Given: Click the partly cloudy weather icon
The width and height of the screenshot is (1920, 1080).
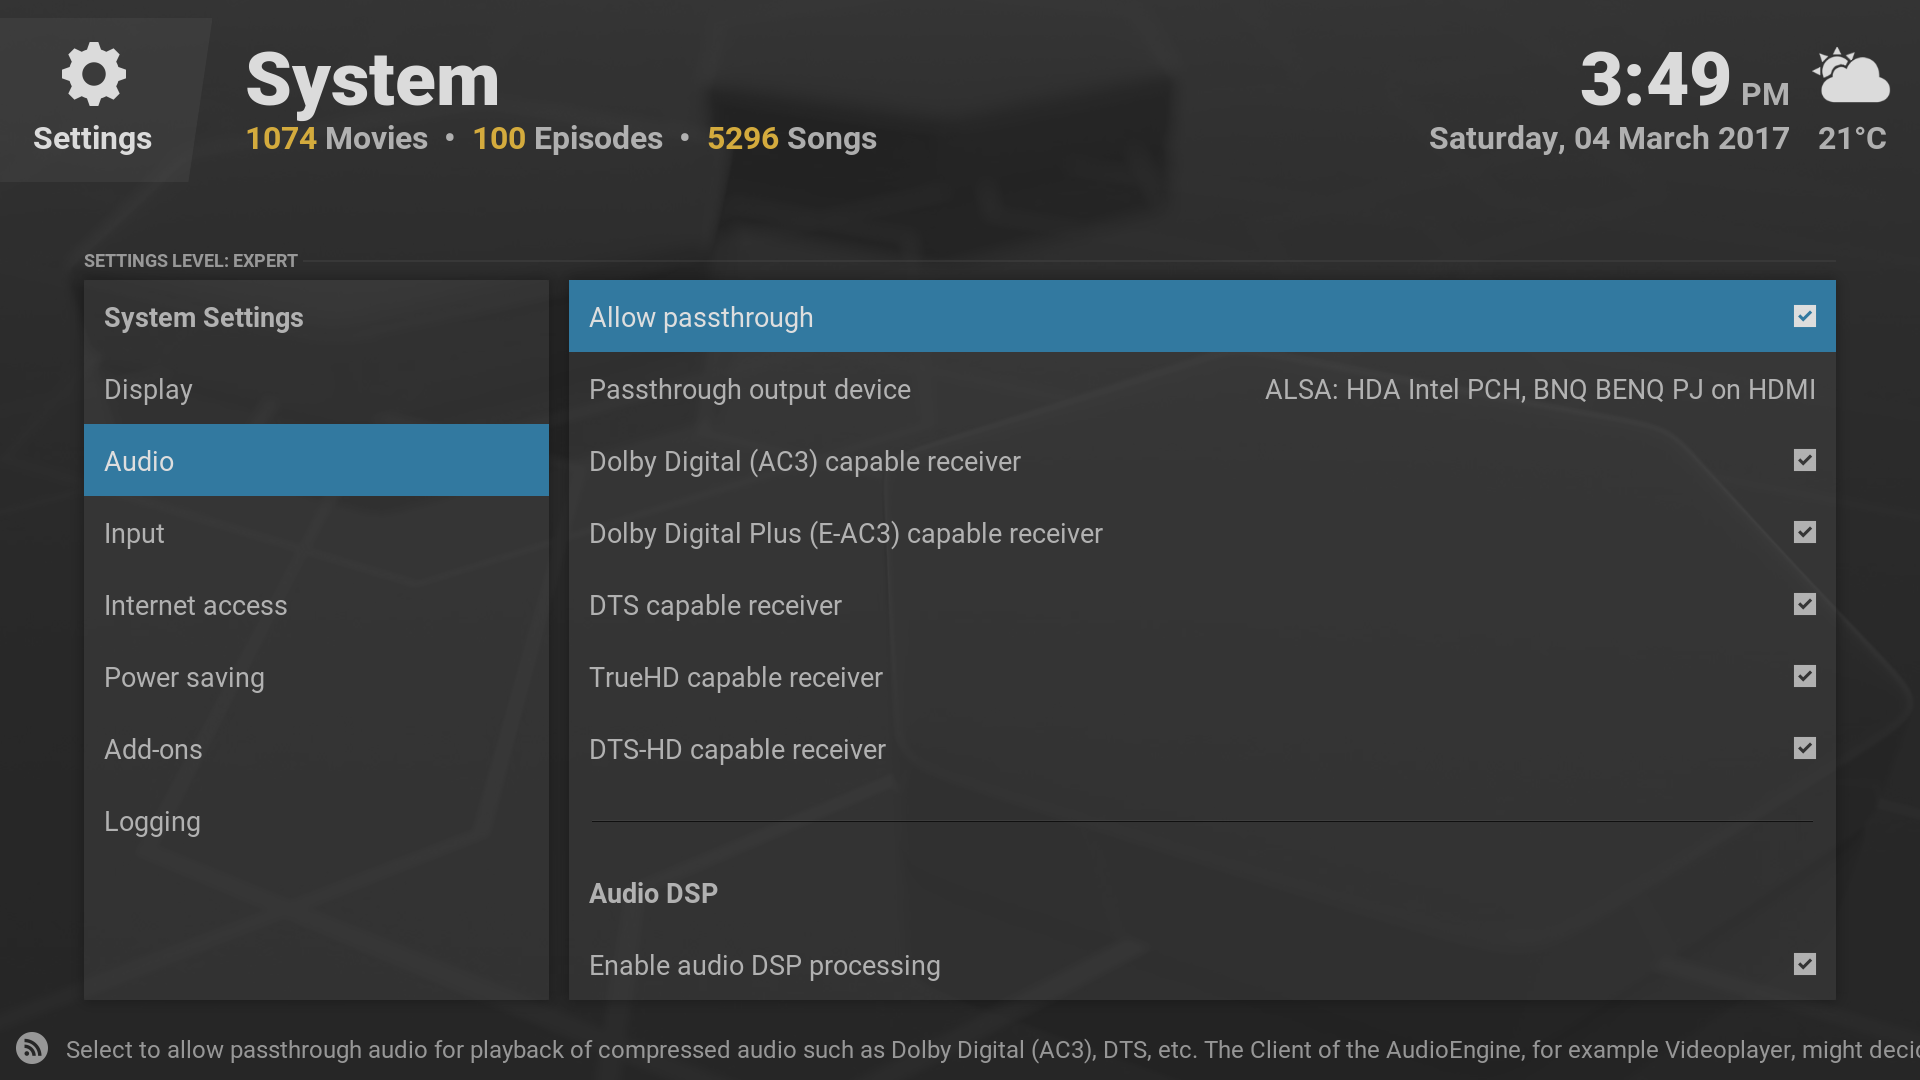Looking at the screenshot, I should tap(1851, 77).
